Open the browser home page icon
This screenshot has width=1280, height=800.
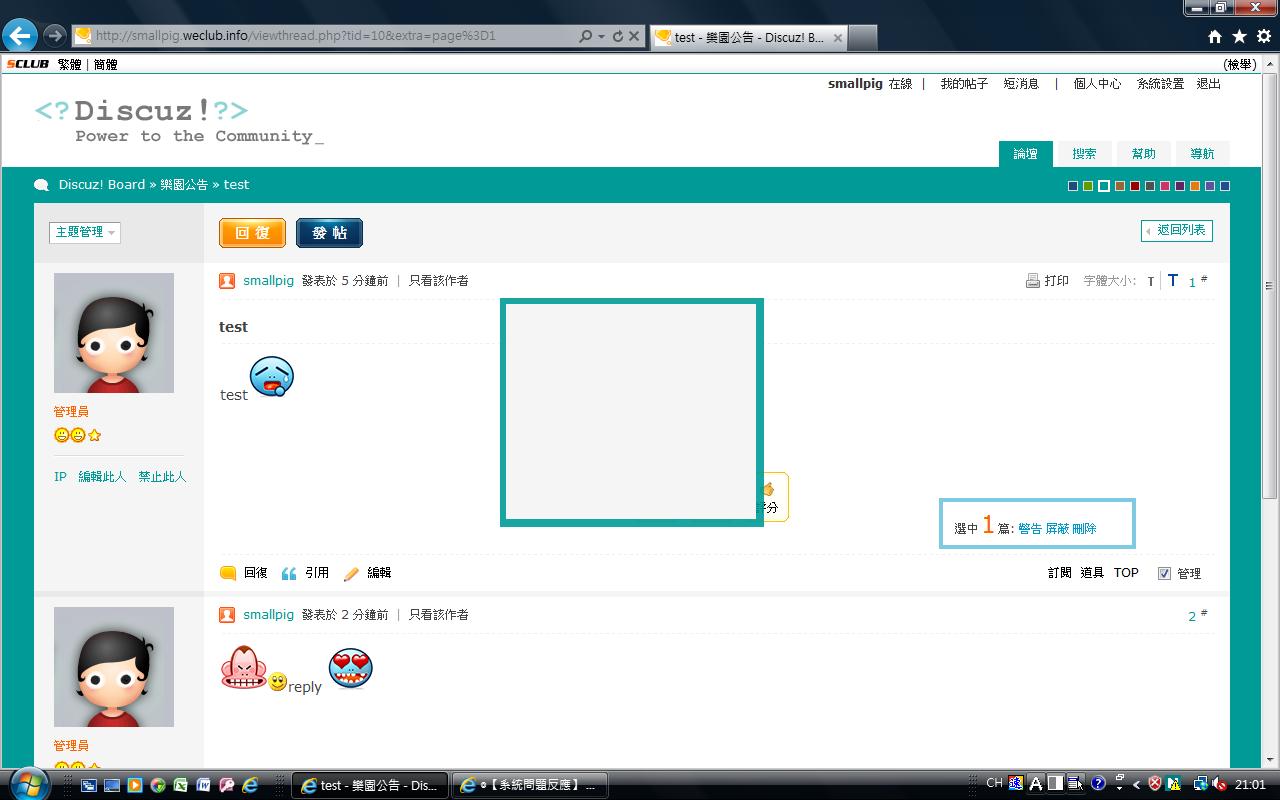pyautogui.click(x=1215, y=36)
